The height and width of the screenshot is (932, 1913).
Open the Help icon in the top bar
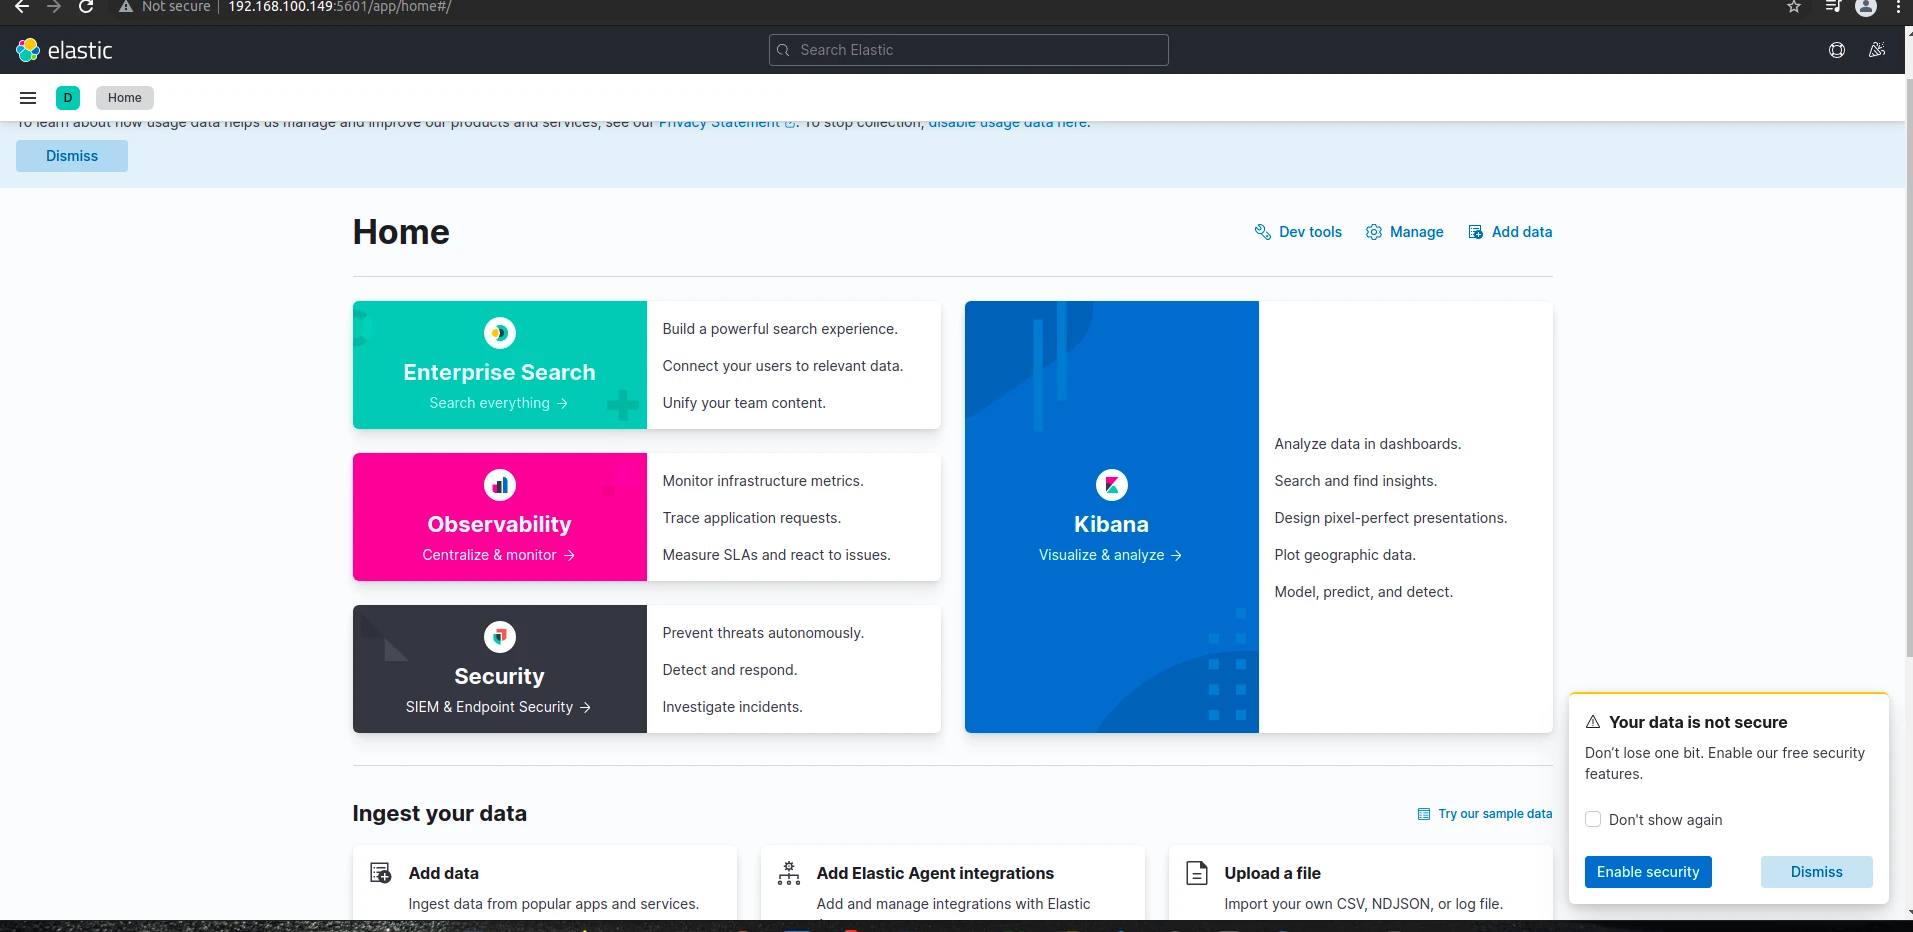coord(1837,50)
